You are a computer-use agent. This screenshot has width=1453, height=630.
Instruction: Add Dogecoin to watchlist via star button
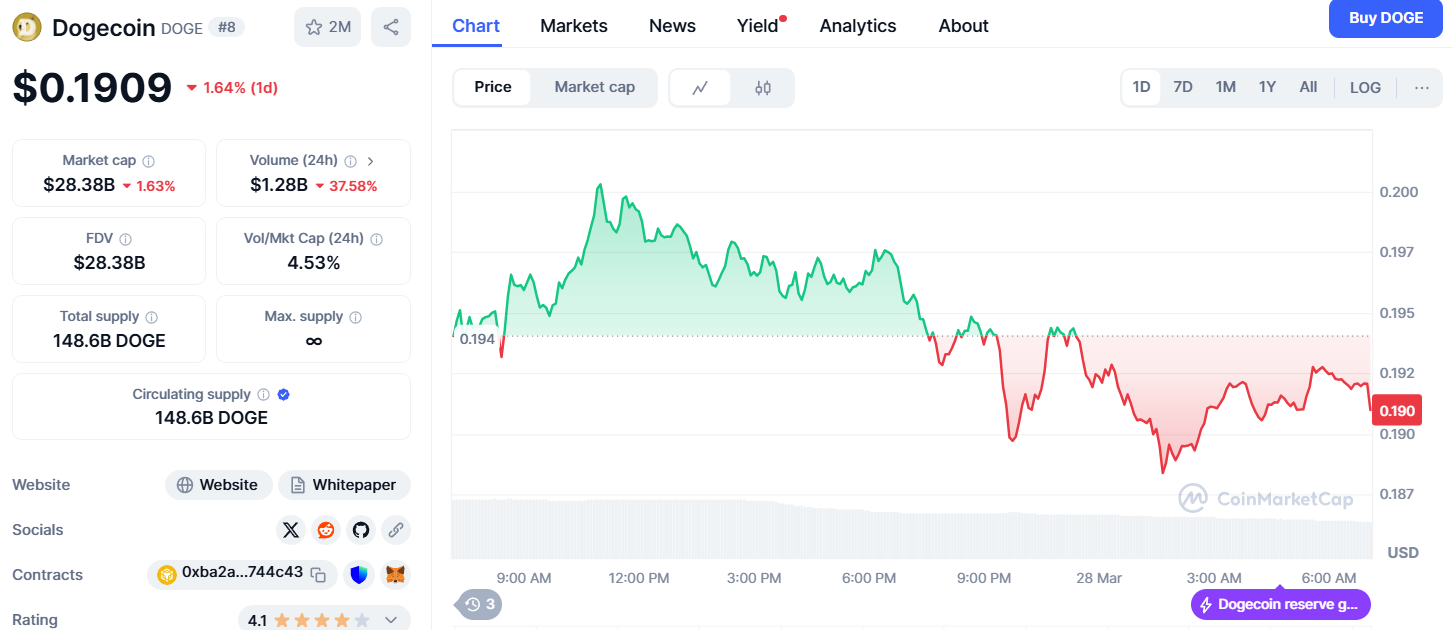click(327, 27)
